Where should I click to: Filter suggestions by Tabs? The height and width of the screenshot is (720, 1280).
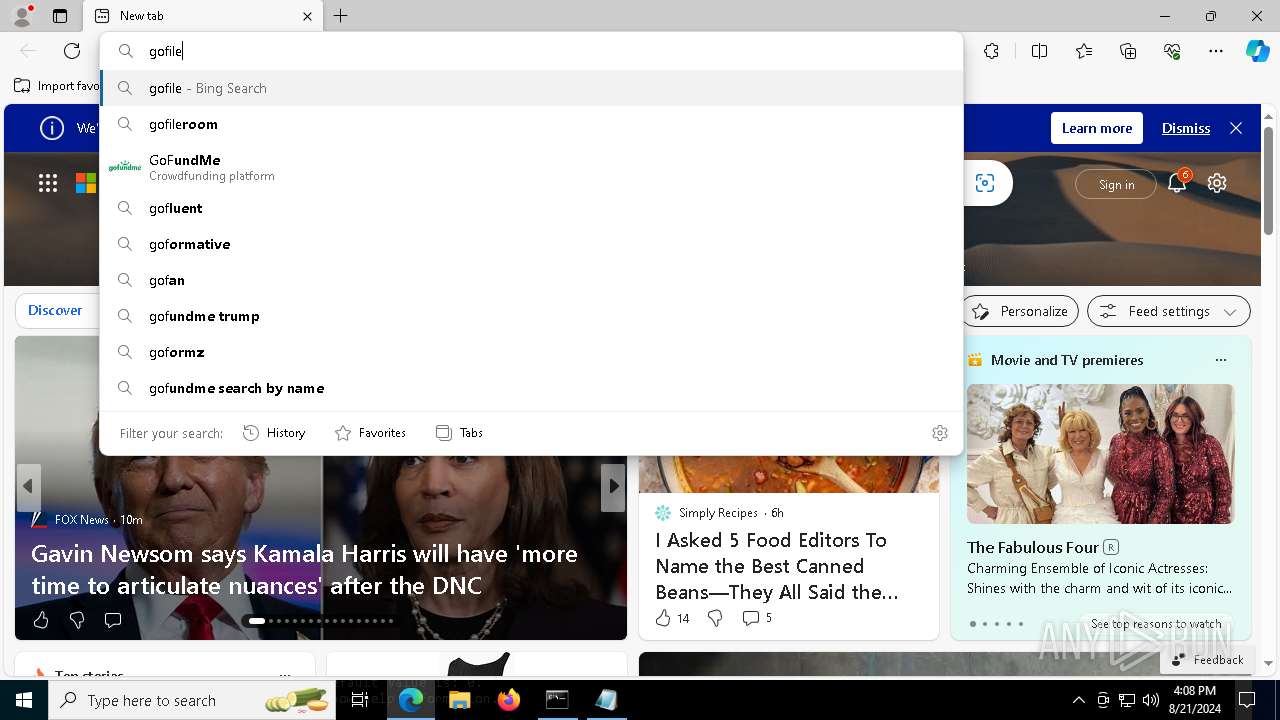pyautogui.click(x=459, y=433)
